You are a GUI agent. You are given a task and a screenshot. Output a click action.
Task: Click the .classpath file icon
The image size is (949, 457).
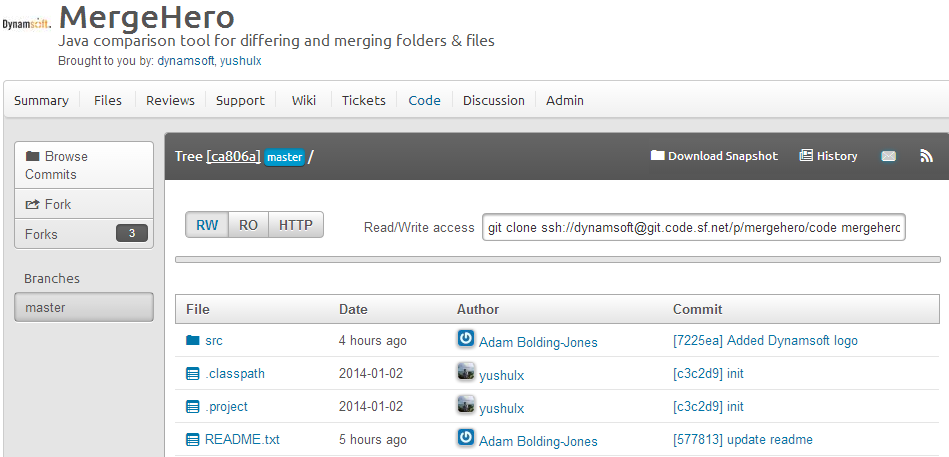(193, 374)
